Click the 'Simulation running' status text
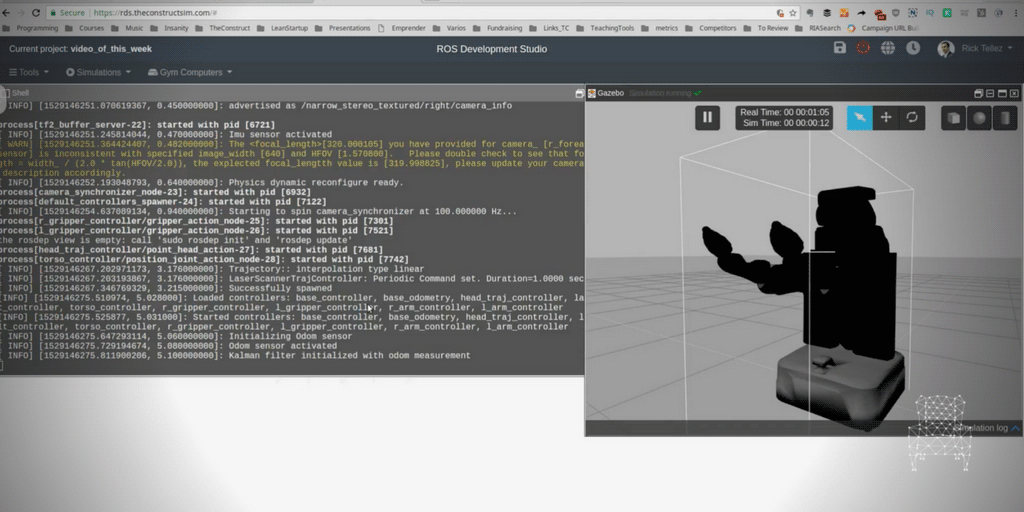This screenshot has height=512, width=1024. coord(660,93)
